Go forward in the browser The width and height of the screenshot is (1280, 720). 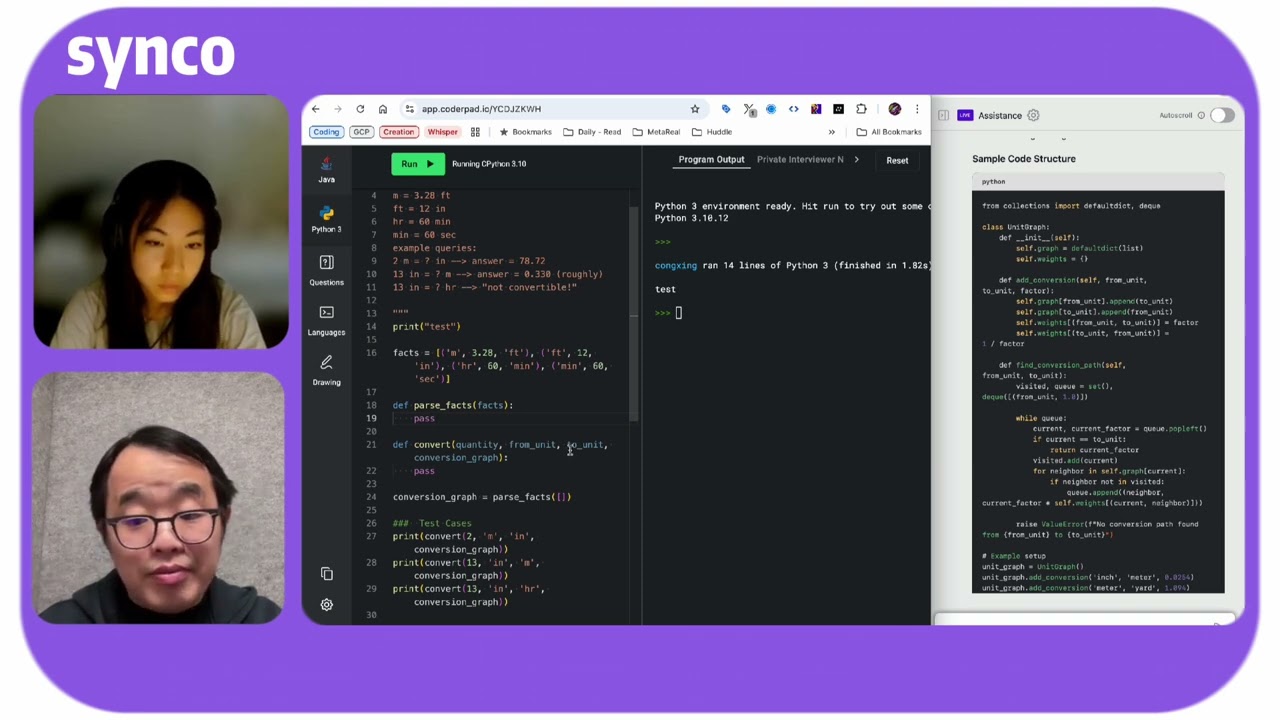(x=338, y=109)
